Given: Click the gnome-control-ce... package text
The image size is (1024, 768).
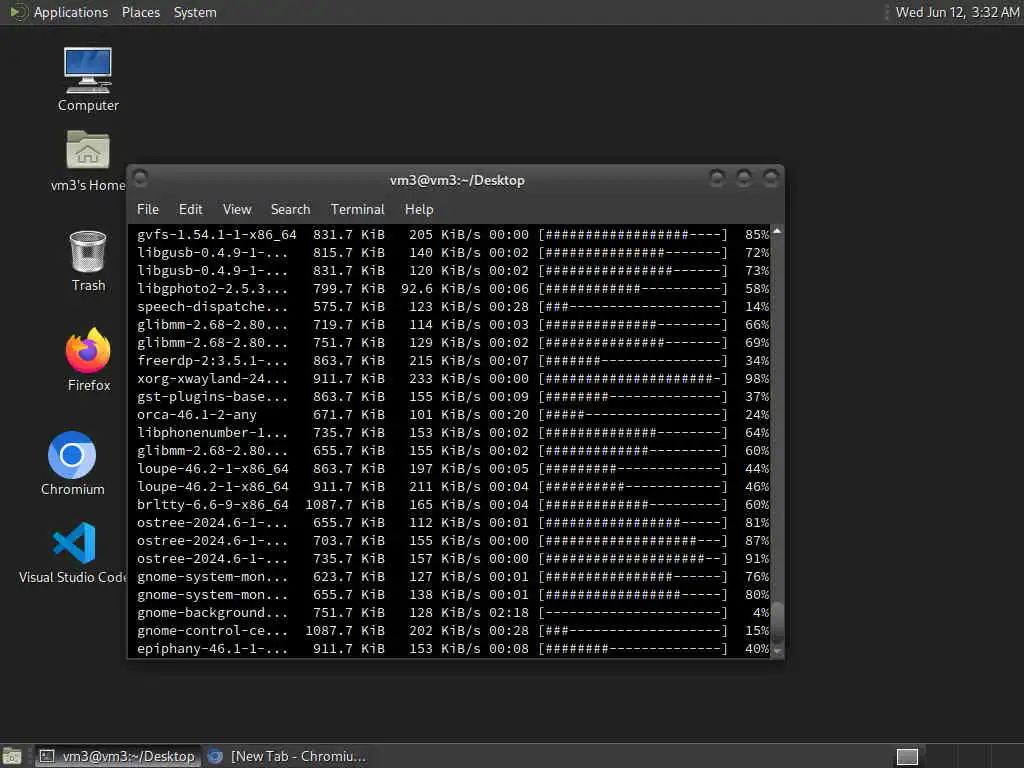Looking at the screenshot, I should 212,631.
